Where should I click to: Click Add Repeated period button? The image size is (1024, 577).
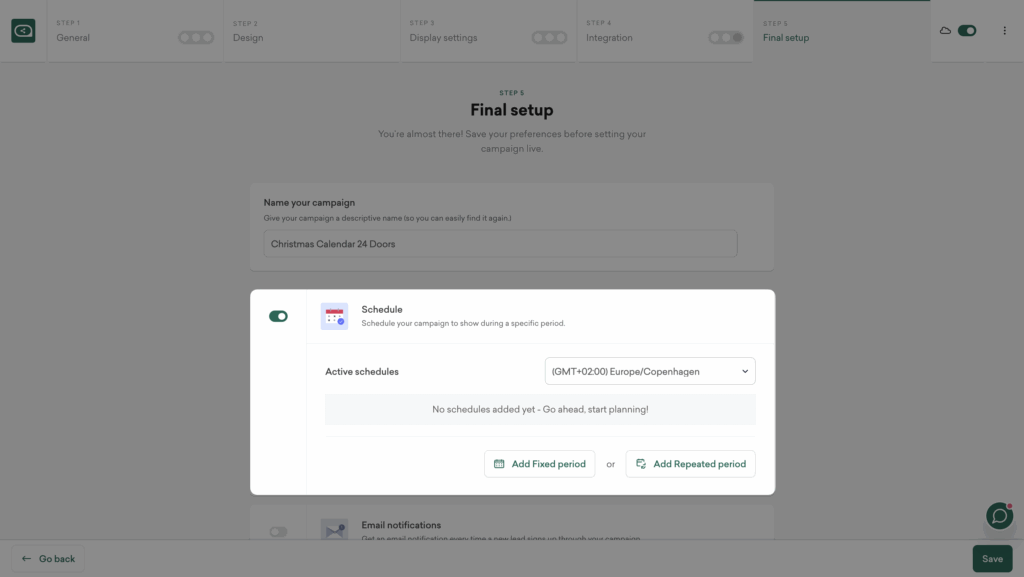[690, 464]
